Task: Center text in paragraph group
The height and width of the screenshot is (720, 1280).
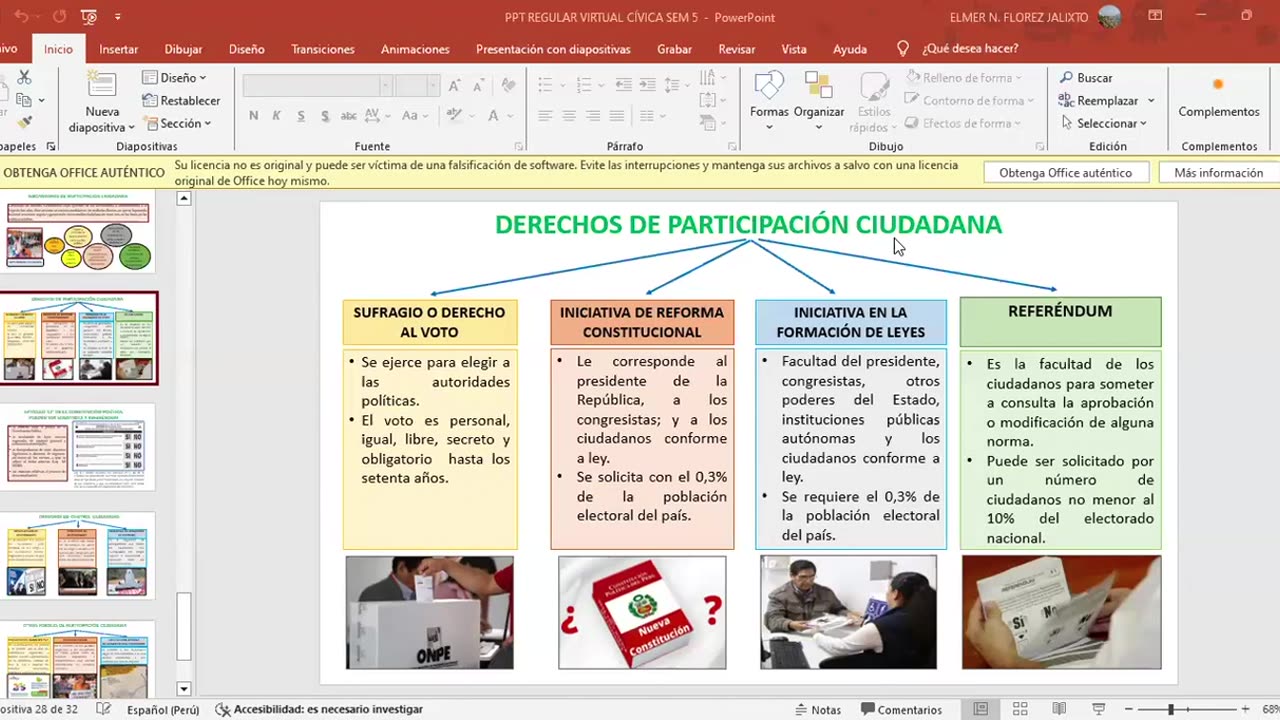Action: pos(570,116)
